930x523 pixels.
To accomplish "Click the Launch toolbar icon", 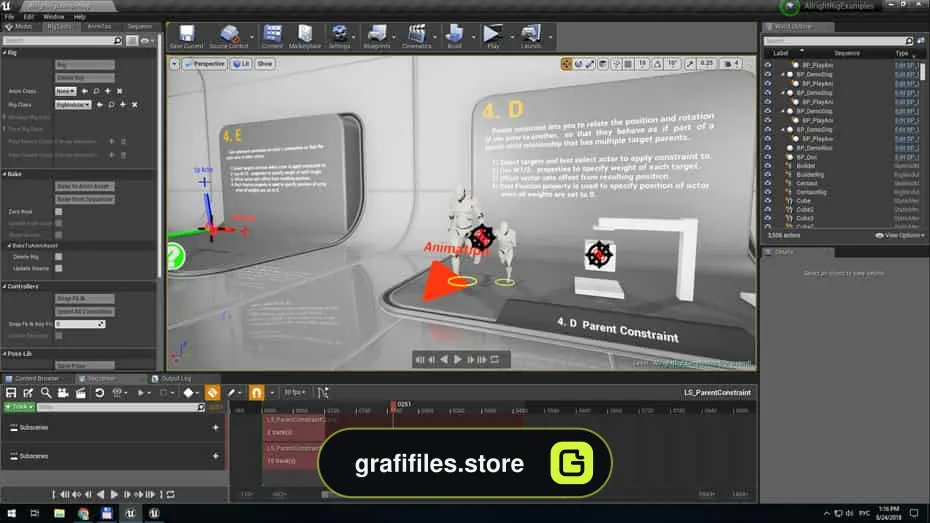I will (531, 37).
